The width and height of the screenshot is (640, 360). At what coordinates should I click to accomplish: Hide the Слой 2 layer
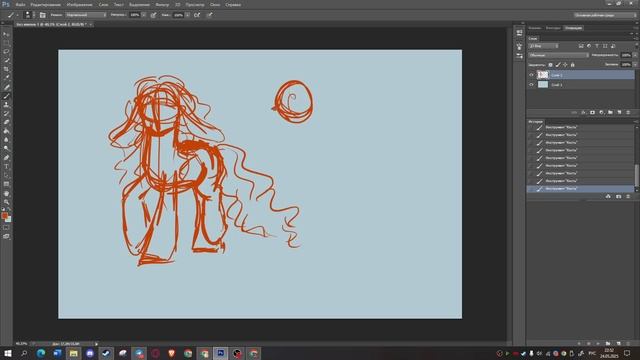tap(531, 75)
